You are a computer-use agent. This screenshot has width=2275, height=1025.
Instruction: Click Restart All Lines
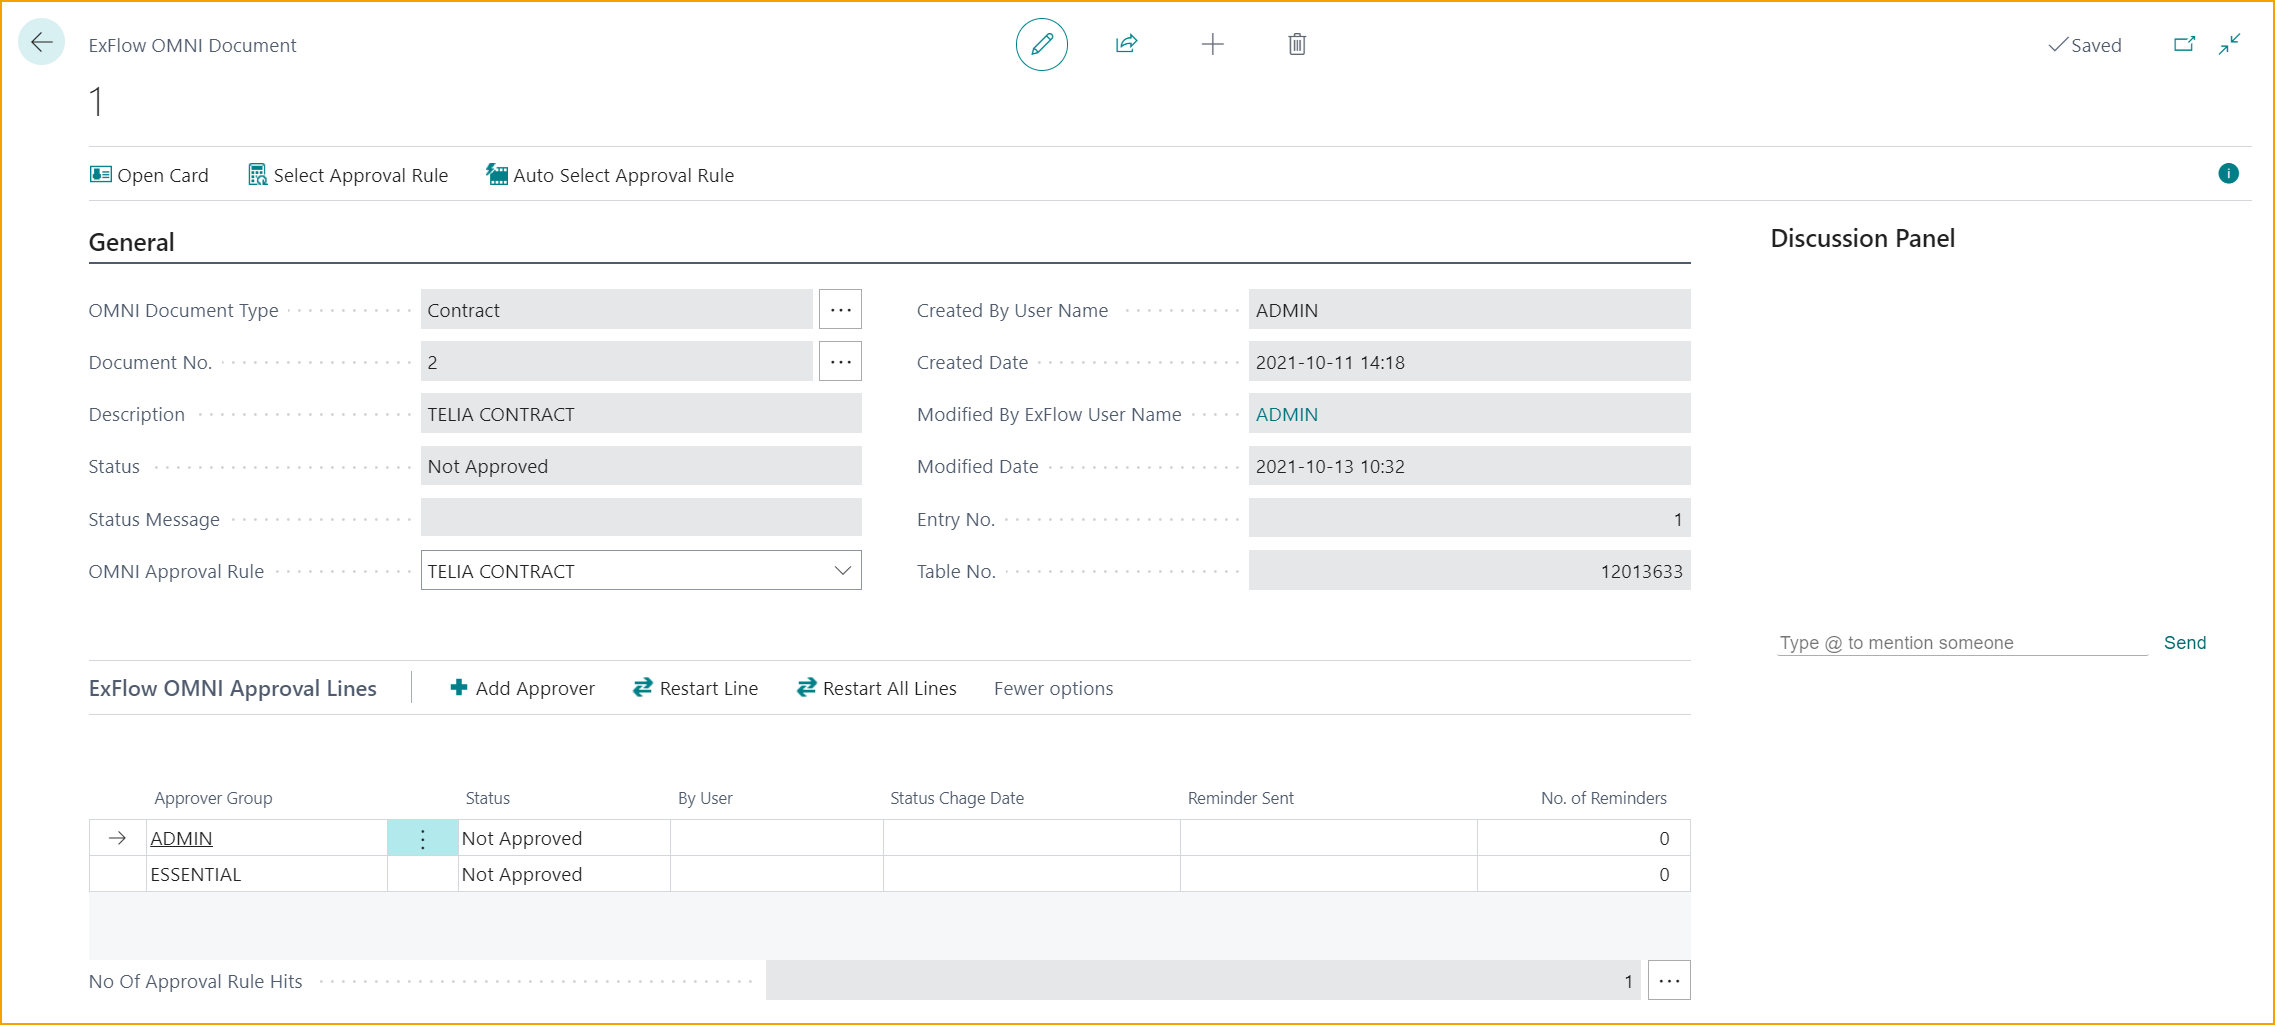point(875,688)
